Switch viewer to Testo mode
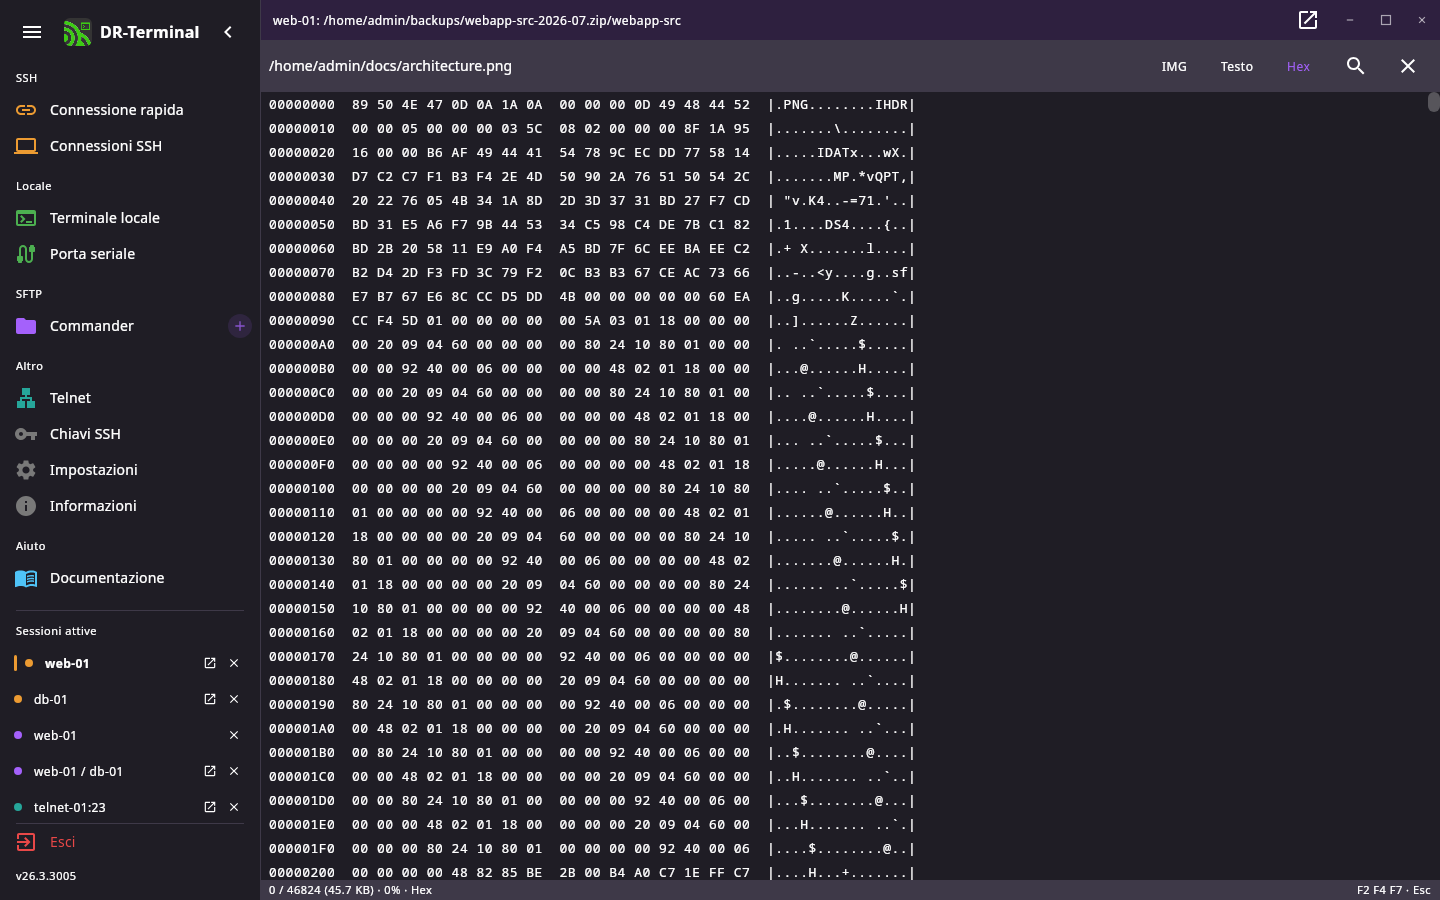 click(1237, 66)
